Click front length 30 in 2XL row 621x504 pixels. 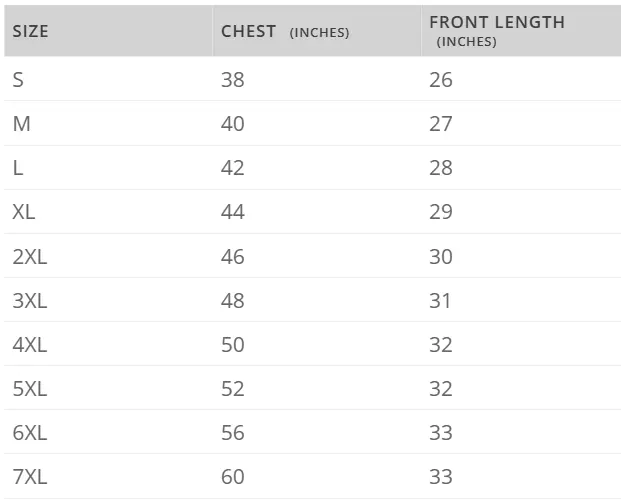[441, 256]
